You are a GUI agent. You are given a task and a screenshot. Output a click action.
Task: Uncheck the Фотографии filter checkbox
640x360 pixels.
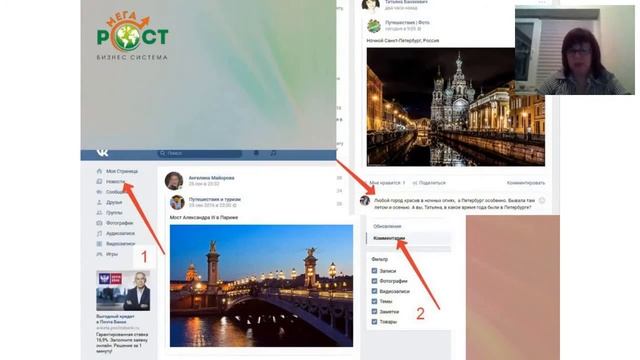pyautogui.click(x=374, y=281)
